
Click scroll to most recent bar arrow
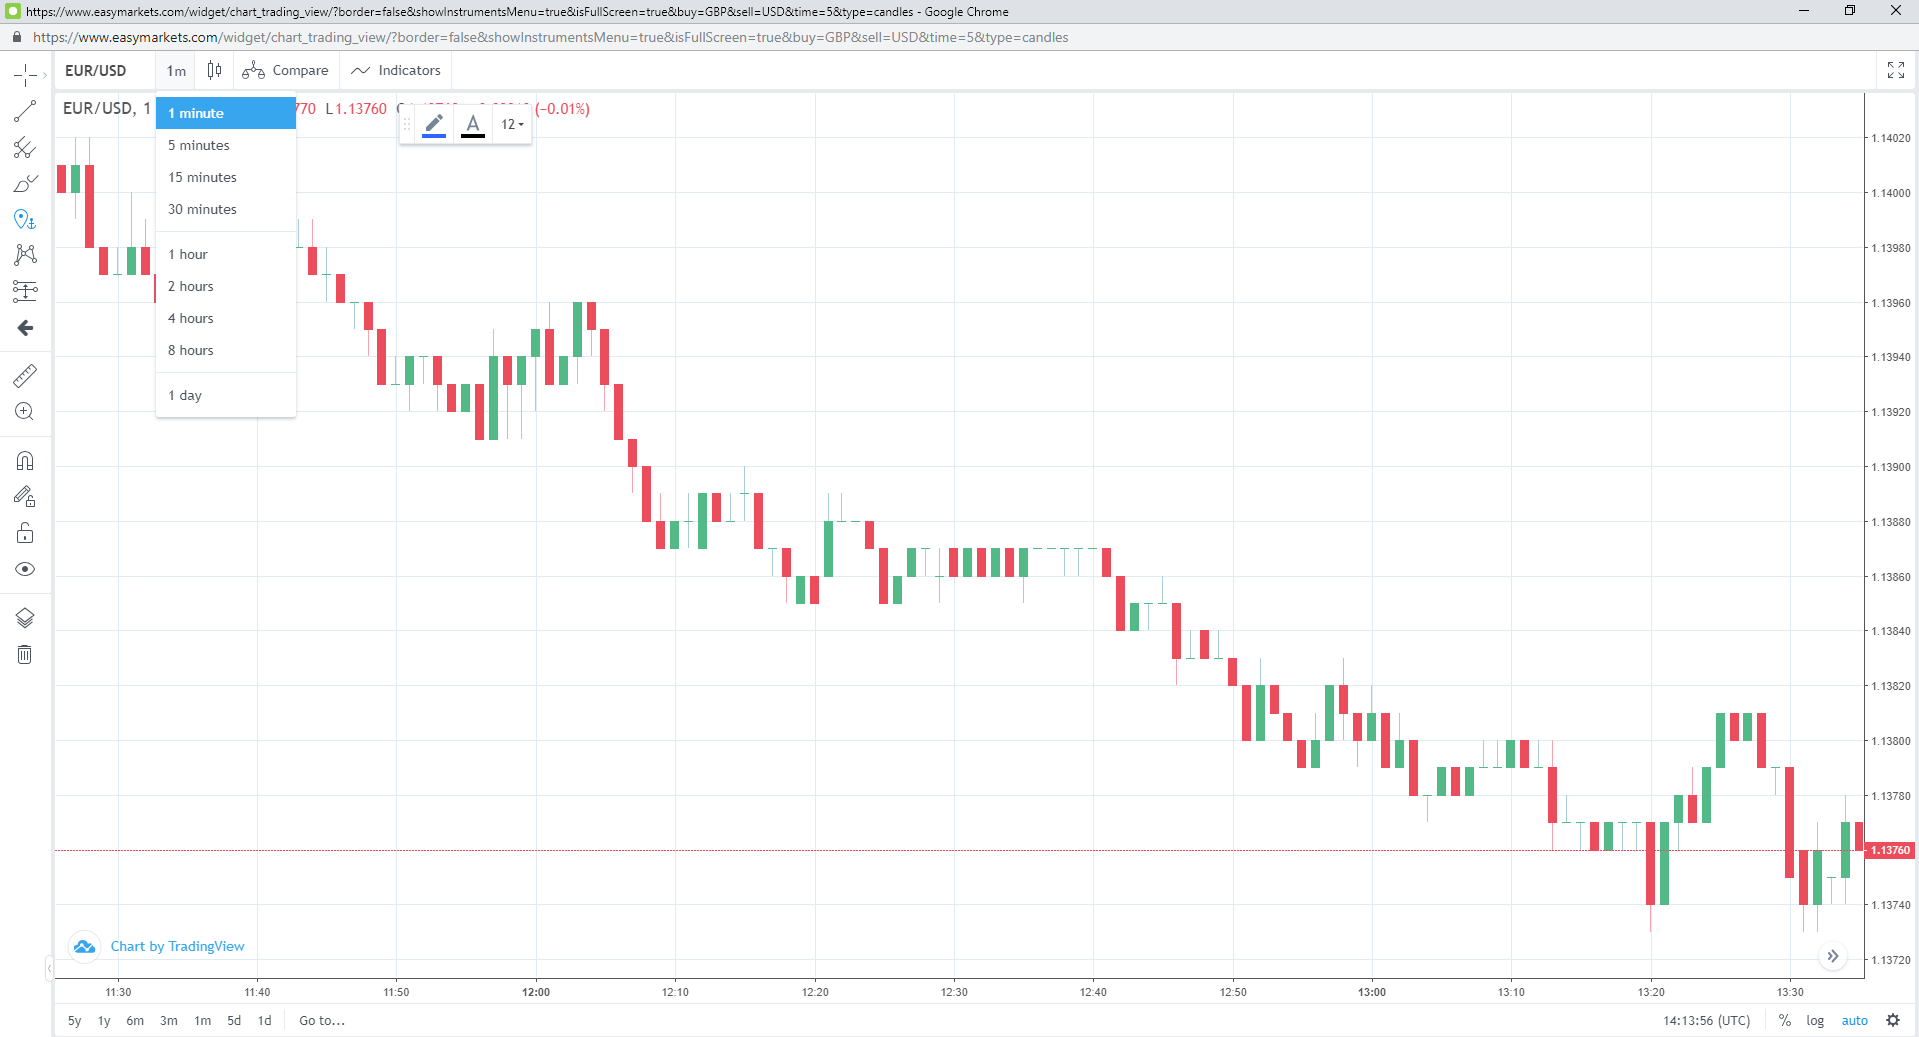(x=1832, y=956)
